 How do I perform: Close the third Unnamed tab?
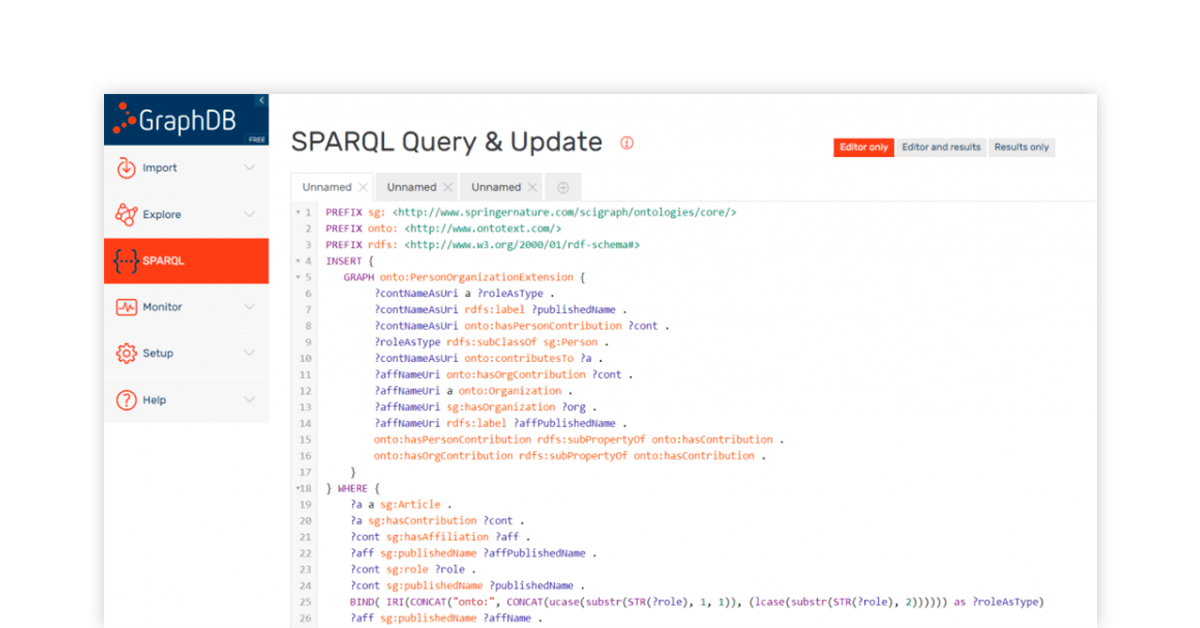coord(533,187)
